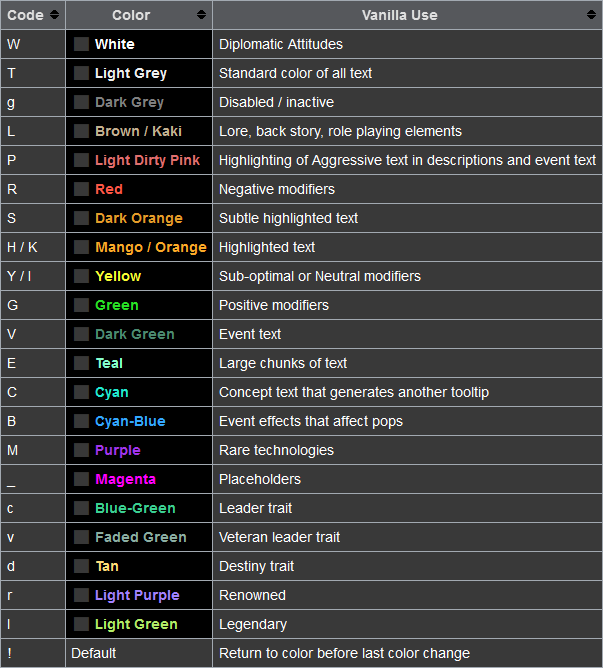Sort table by Vanilla Use column arrows
Screen dimensions: 603x668
pyautogui.click(x=591, y=15)
